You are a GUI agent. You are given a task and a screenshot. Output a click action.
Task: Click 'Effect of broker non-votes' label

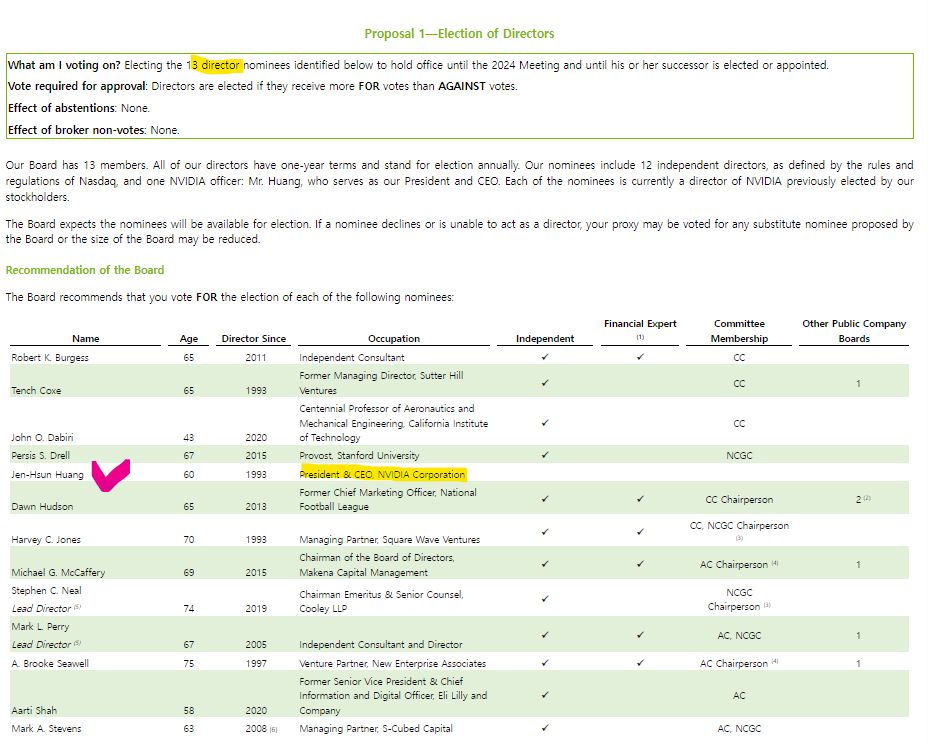click(x=76, y=130)
